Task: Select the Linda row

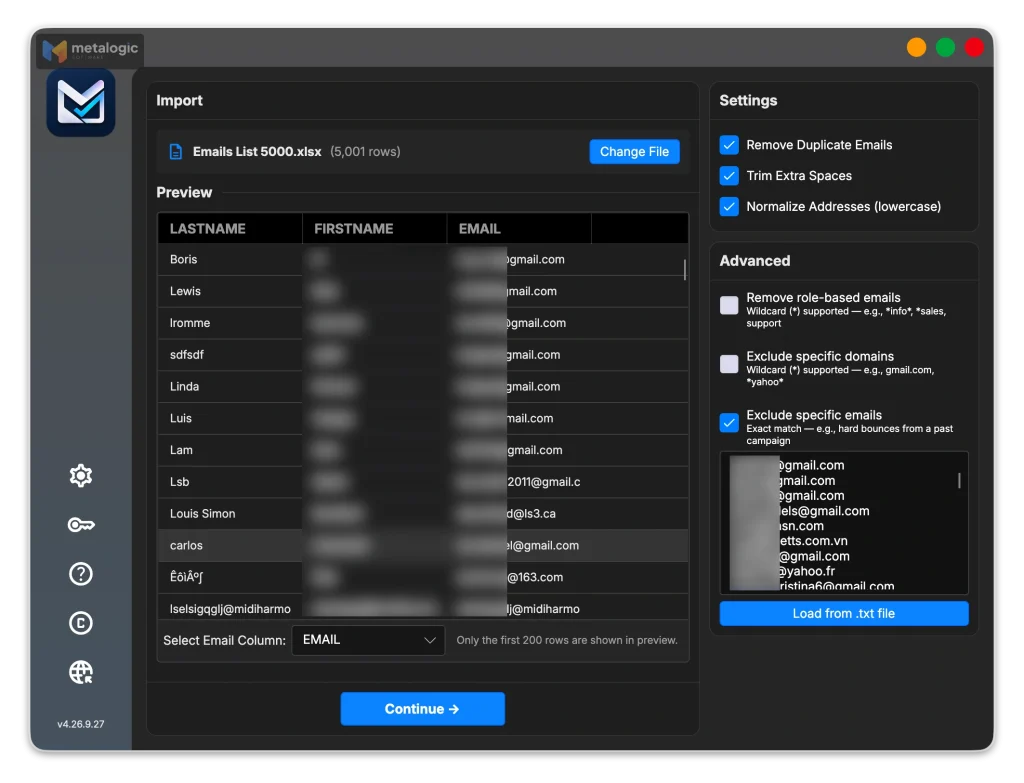Action: [423, 387]
